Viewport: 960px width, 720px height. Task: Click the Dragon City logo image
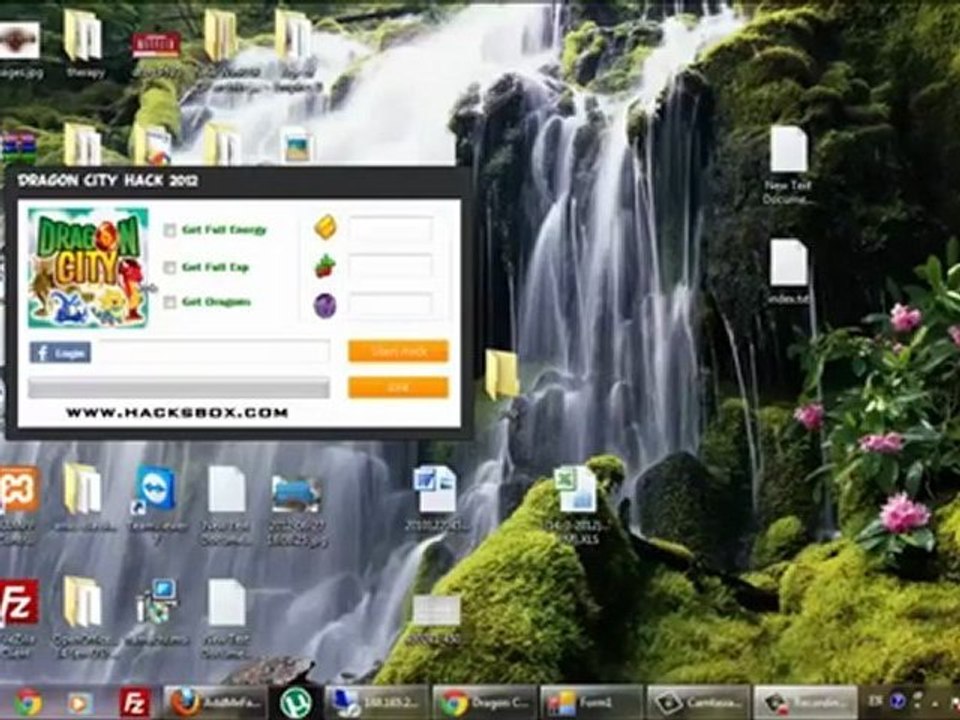[88, 268]
